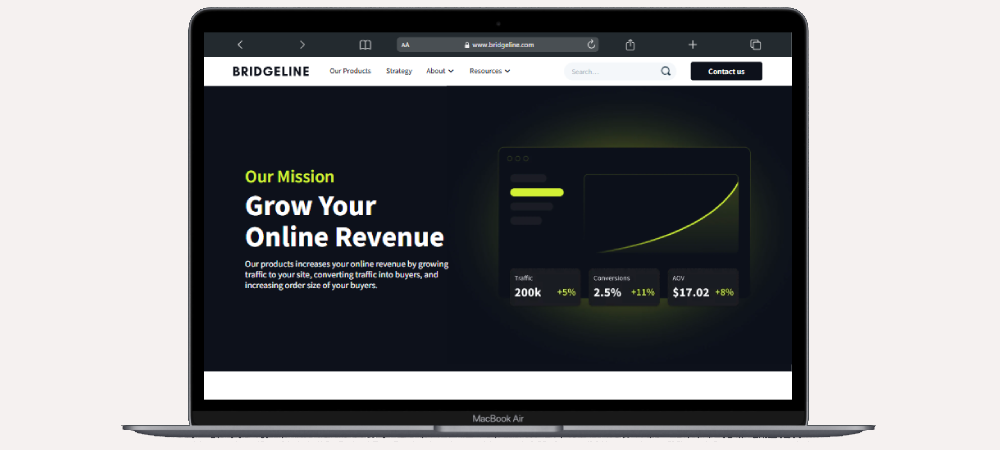Reload the page with refresh icon

click(x=591, y=45)
